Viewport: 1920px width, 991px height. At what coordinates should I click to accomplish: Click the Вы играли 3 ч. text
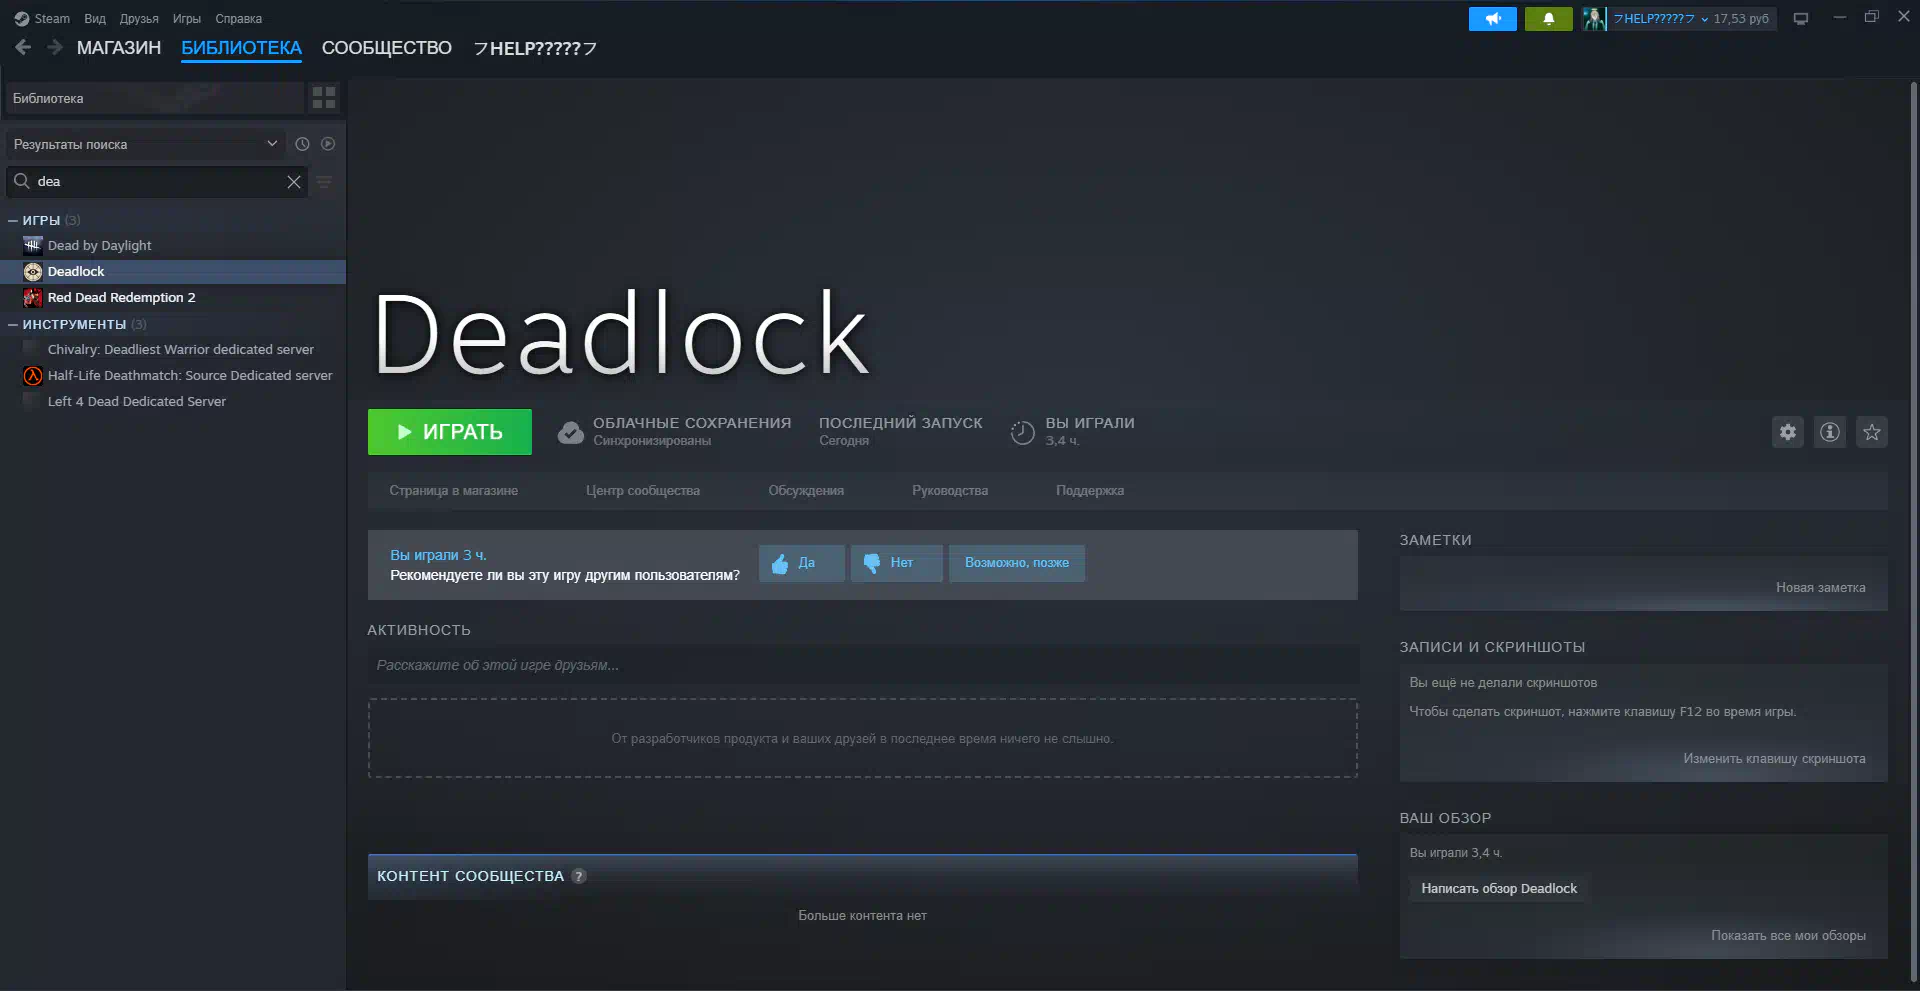coord(438,555)
